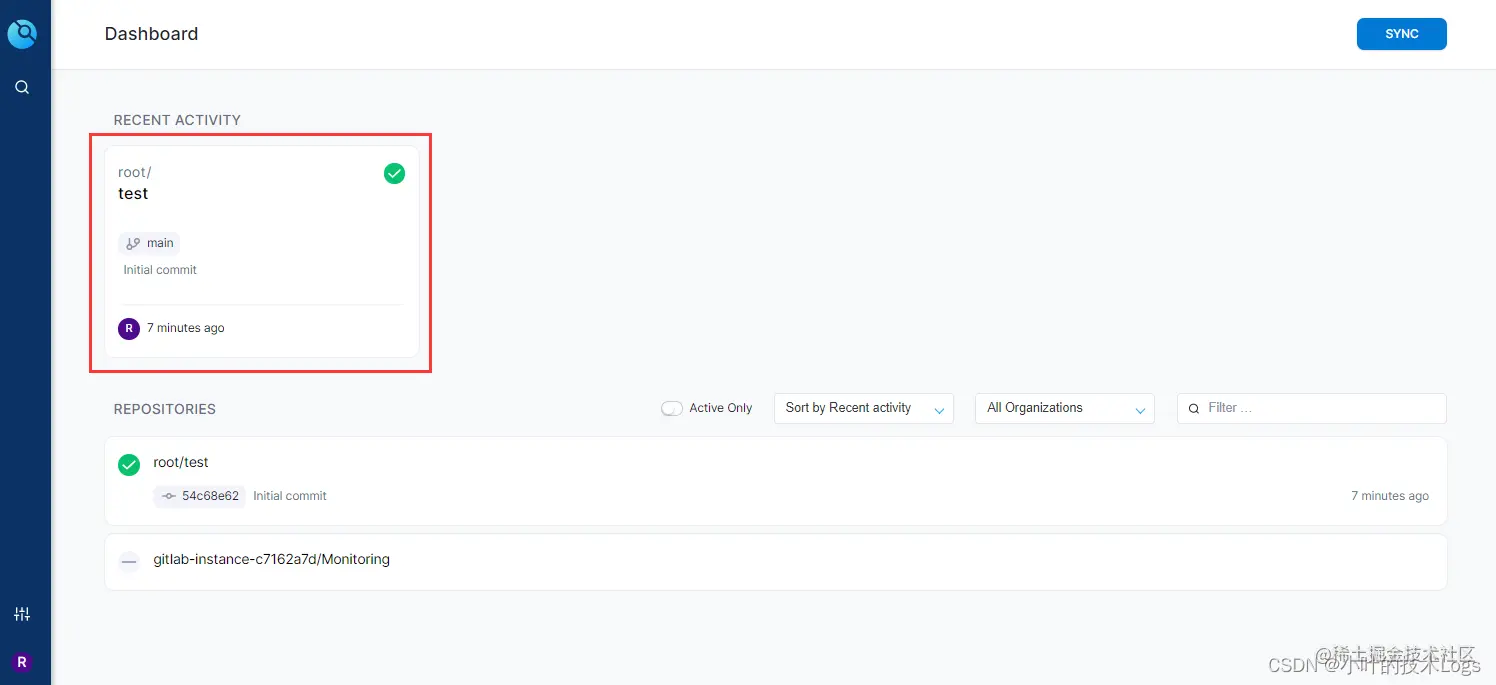Click the inactive dash icon beside gitlab-instance Monitoring
Viewport: 1496px width, 685px height.
pos(129,562)
